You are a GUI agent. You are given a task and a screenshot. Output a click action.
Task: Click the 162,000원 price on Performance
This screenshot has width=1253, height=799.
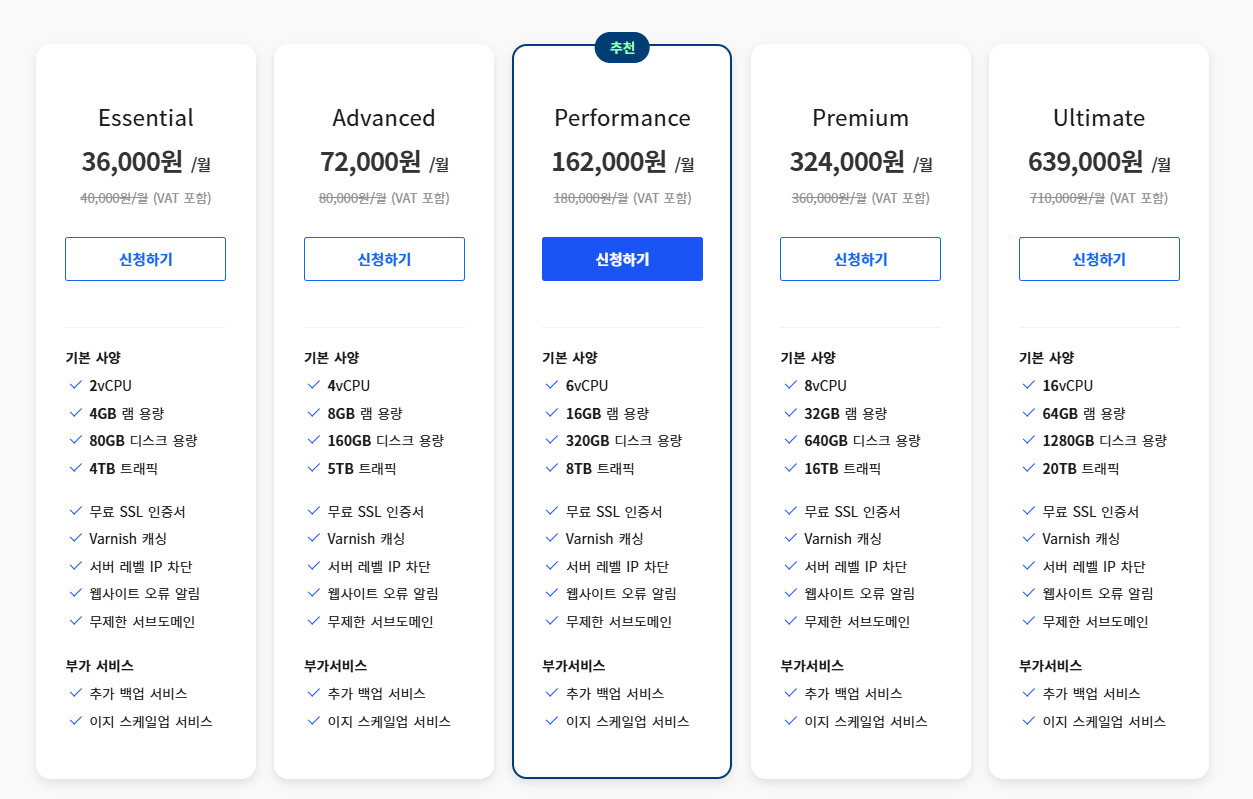[x=608, y=164]
